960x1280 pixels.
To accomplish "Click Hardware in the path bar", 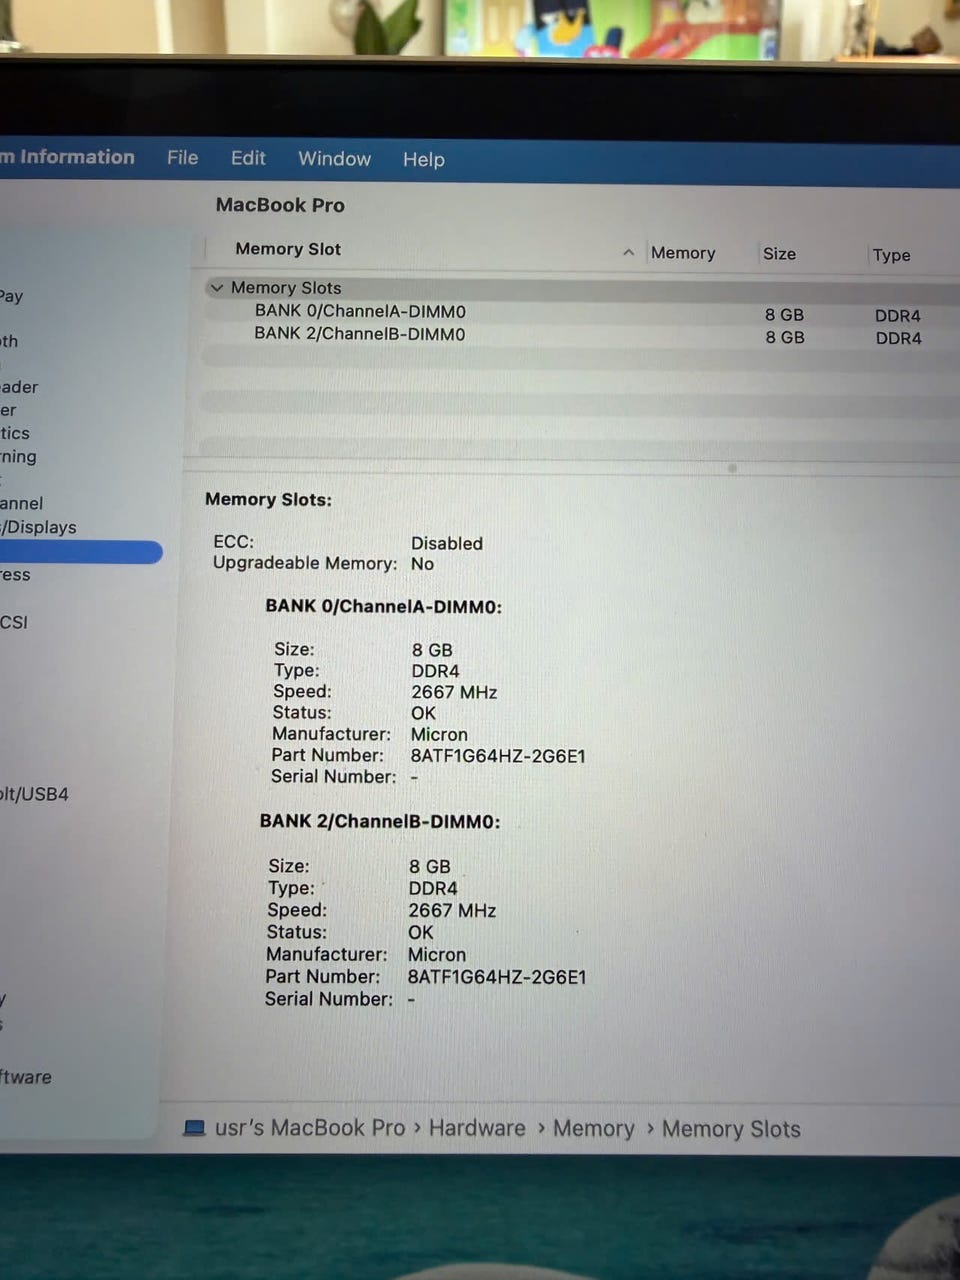I will (477, 1128).
